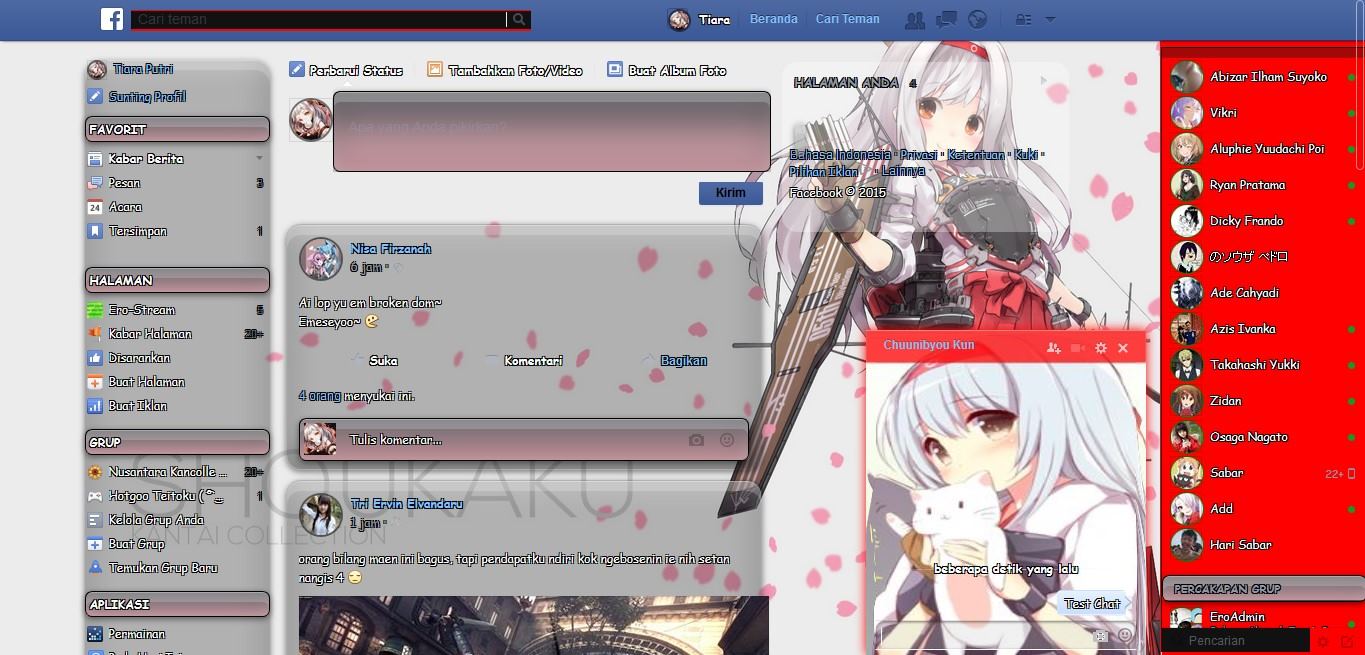1365x655 pixels.
Task: Select Perbarui Status tab
Action: click(346, 70)
